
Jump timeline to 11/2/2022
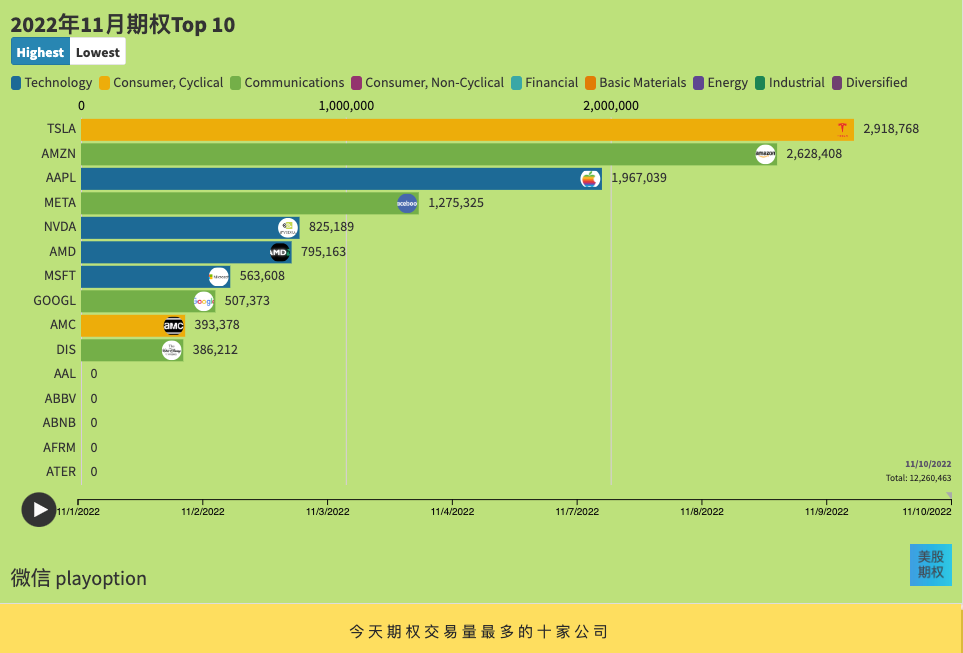(203, 511)
